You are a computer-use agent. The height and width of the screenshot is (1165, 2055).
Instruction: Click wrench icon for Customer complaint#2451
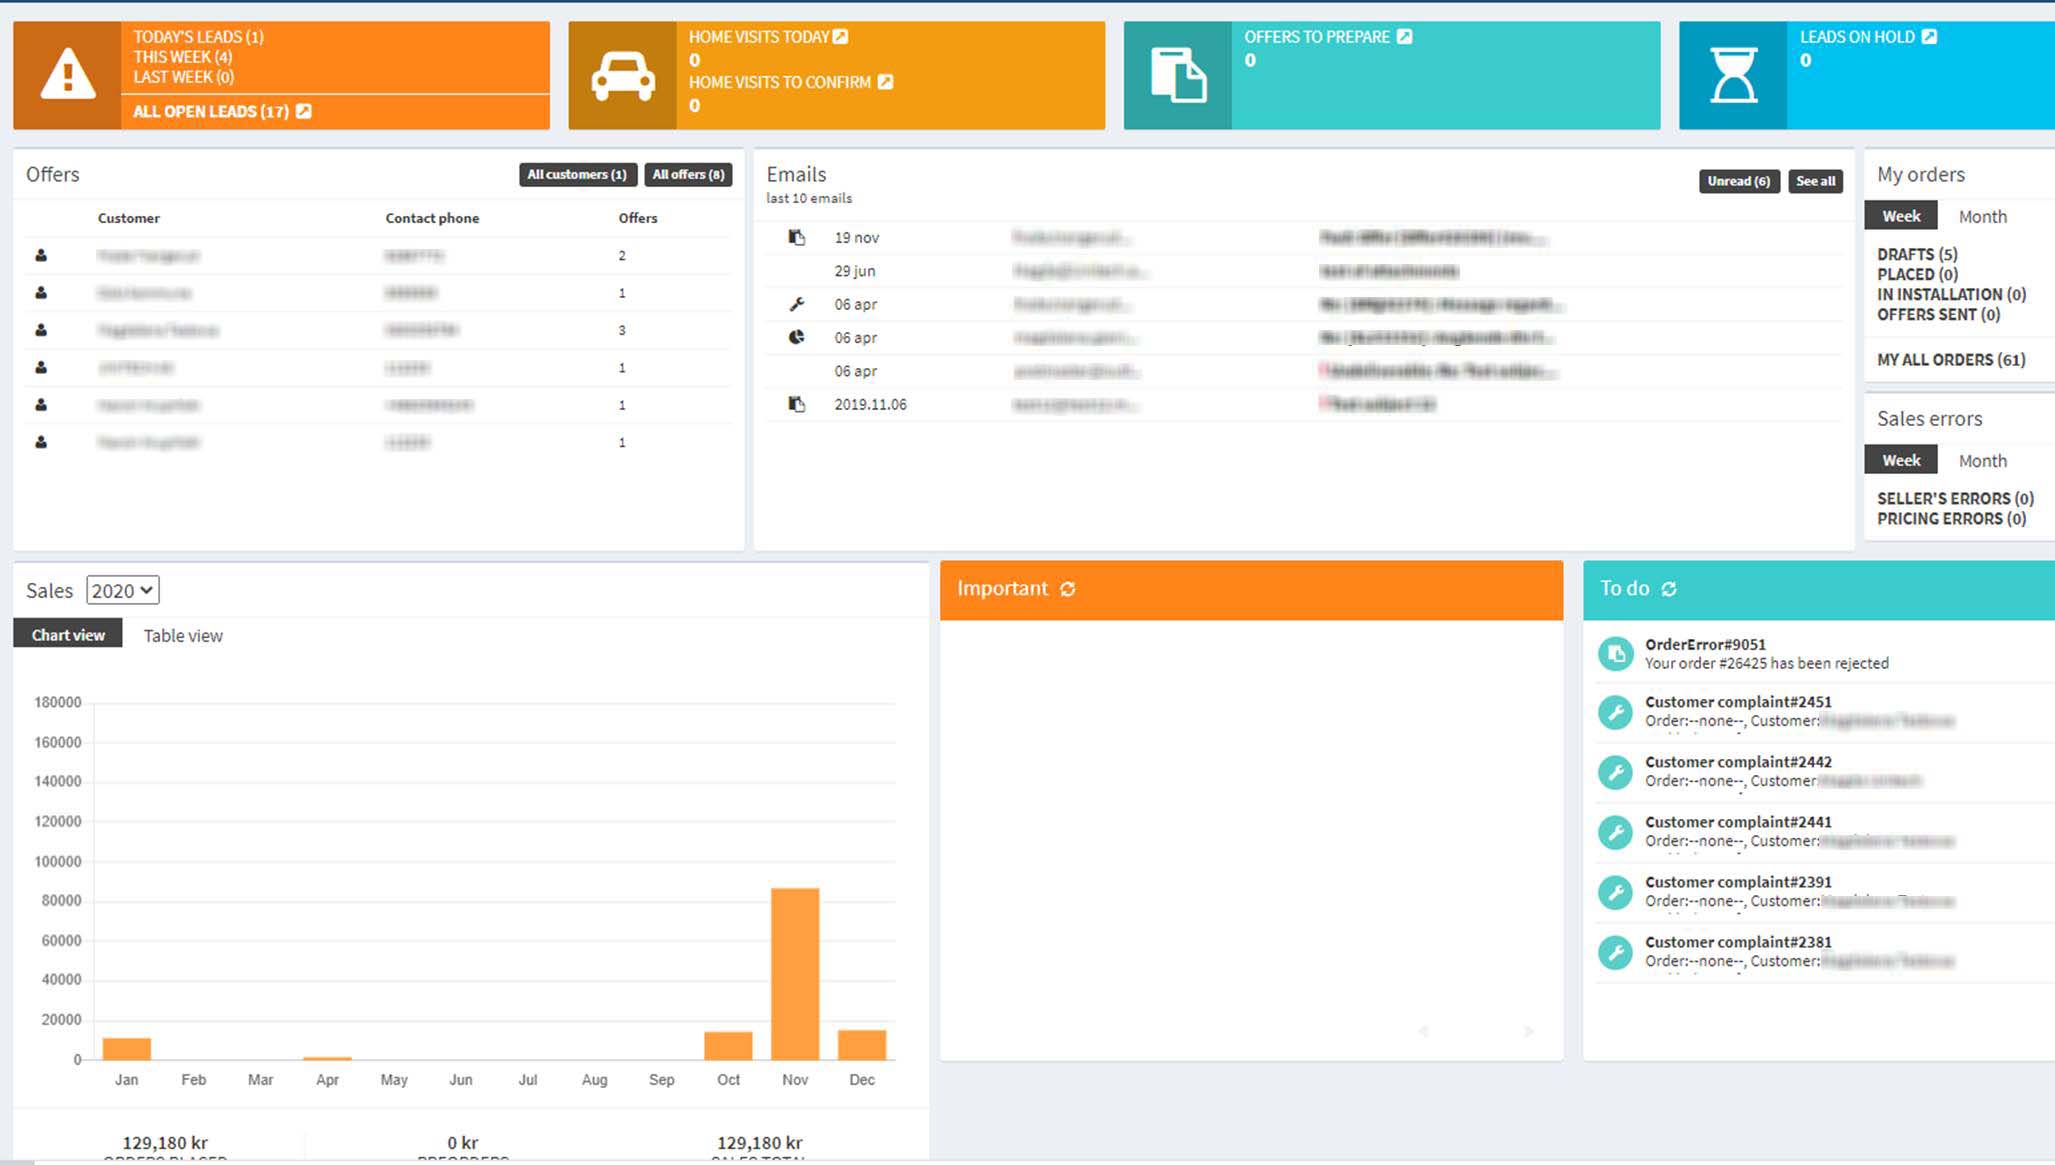coord(1615,712)
